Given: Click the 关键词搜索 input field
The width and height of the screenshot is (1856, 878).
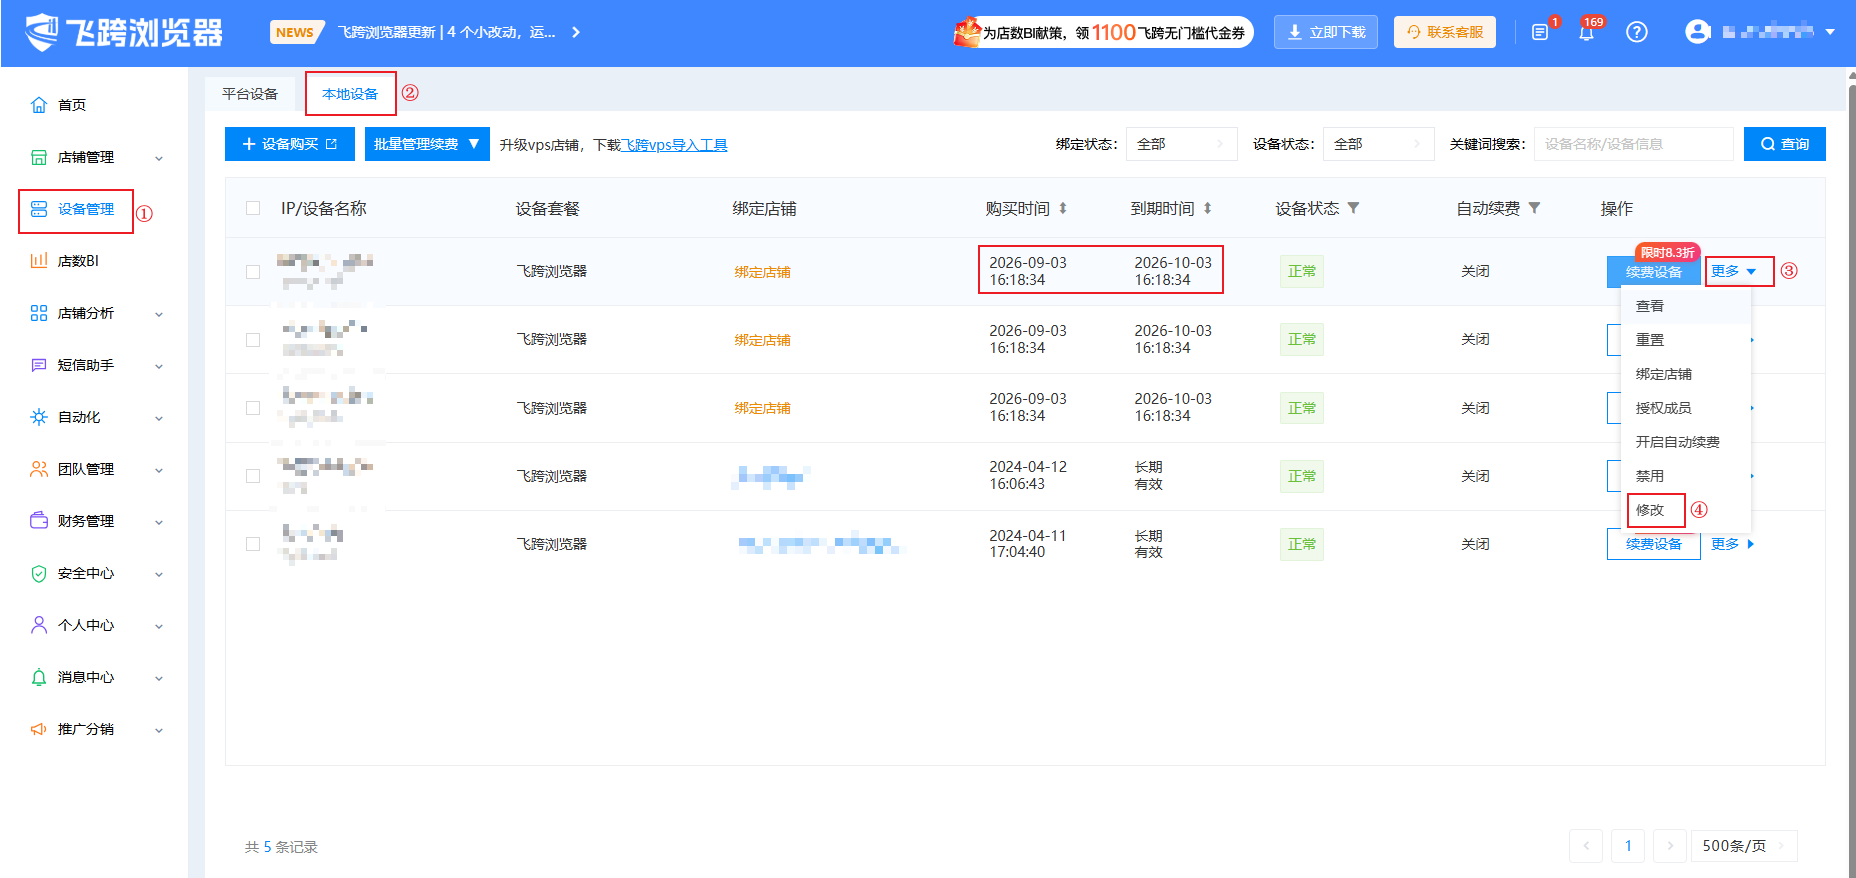Looking at the screenshot, I should (1634, 144).
